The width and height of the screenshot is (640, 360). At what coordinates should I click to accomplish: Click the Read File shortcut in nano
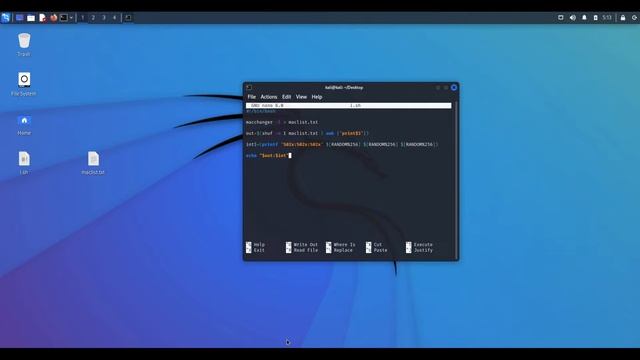302,250
